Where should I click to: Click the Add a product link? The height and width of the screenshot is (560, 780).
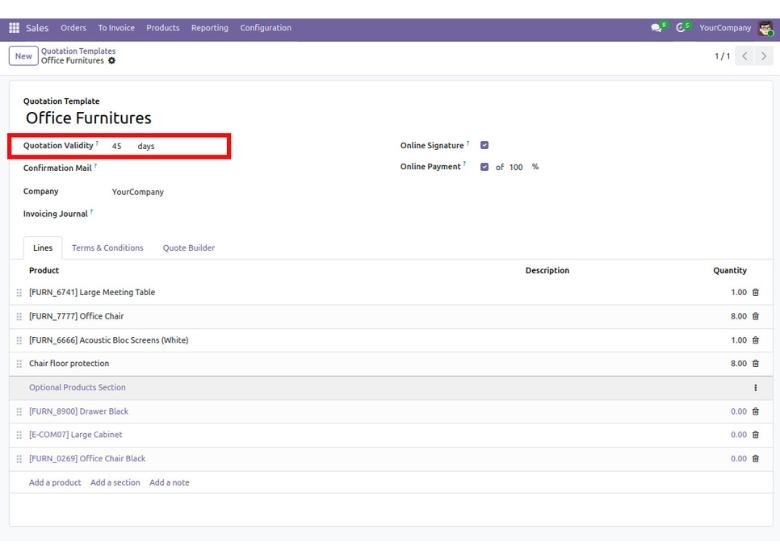tap(55, 483)
